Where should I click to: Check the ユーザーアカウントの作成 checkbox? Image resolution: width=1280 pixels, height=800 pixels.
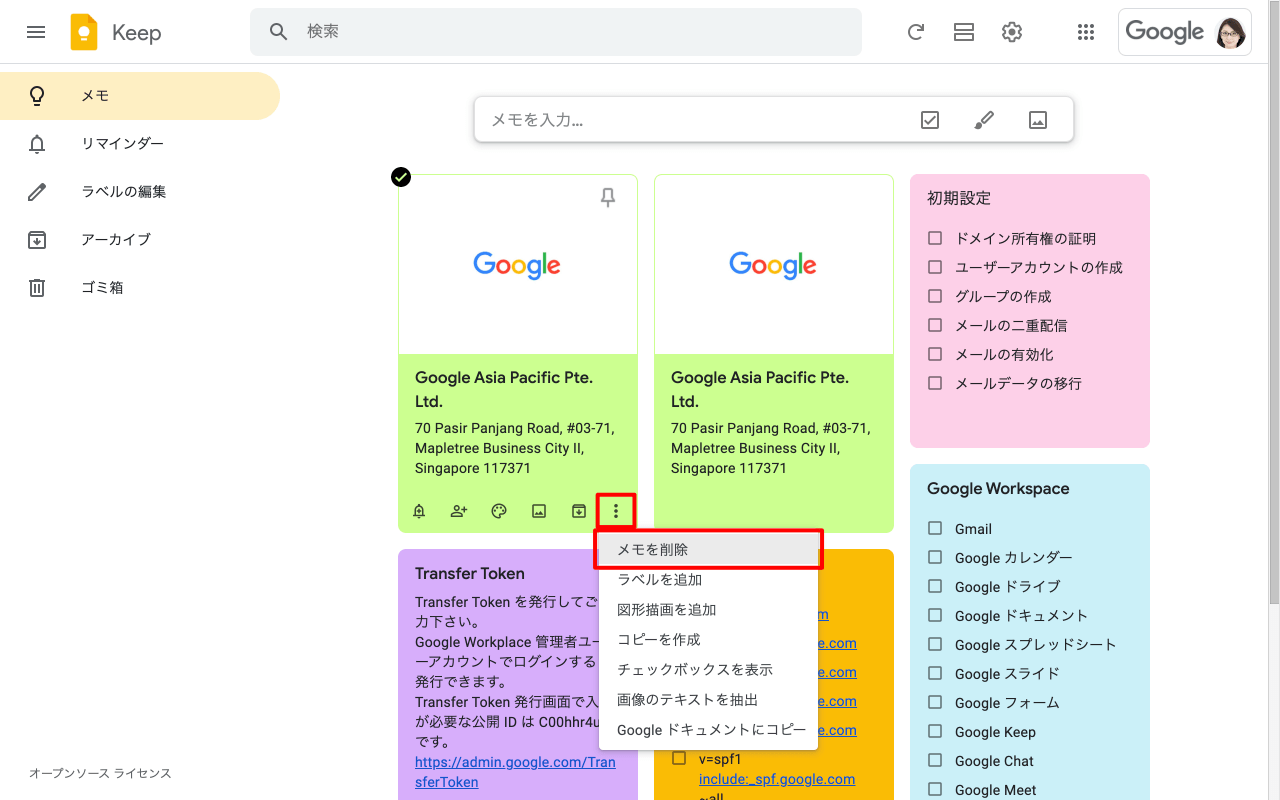[935, 267]
